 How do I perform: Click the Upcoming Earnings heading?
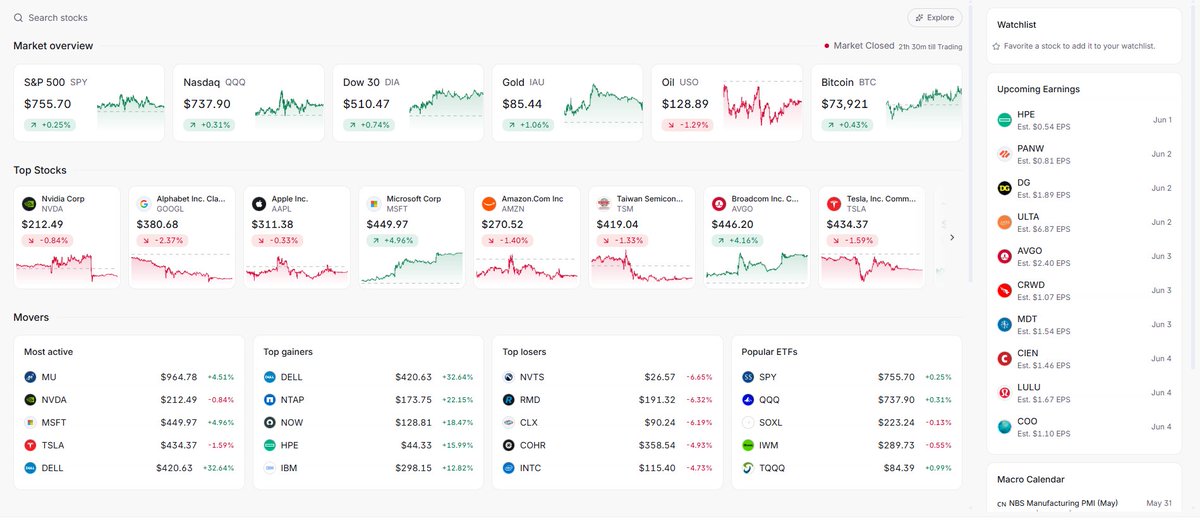tap(1038, 89)
